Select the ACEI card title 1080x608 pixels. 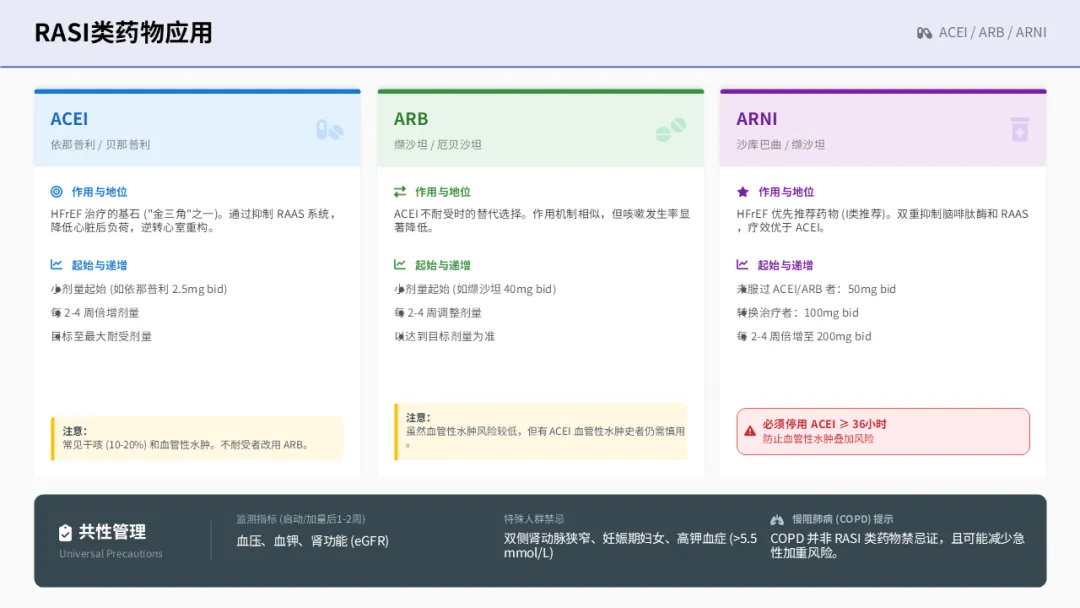(69, 119)
